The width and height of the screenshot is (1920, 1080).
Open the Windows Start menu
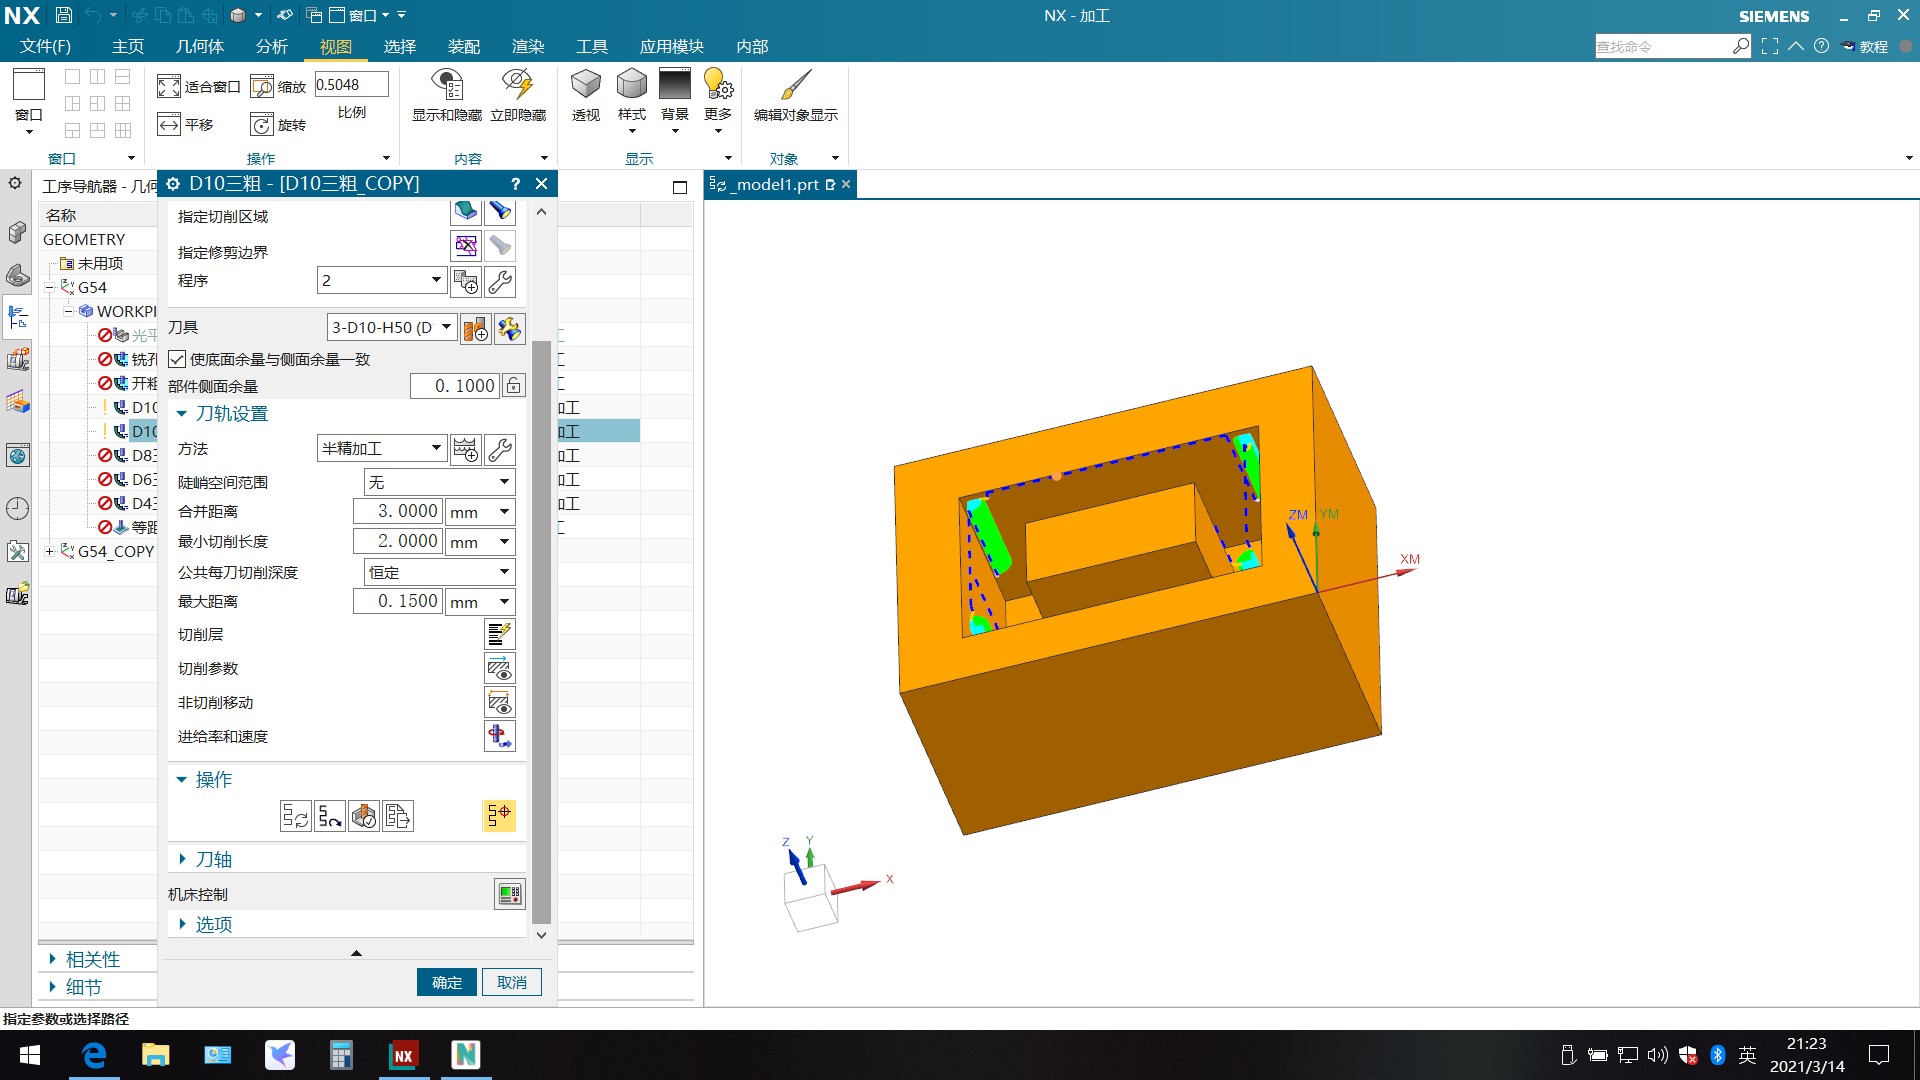(30, 1055)
